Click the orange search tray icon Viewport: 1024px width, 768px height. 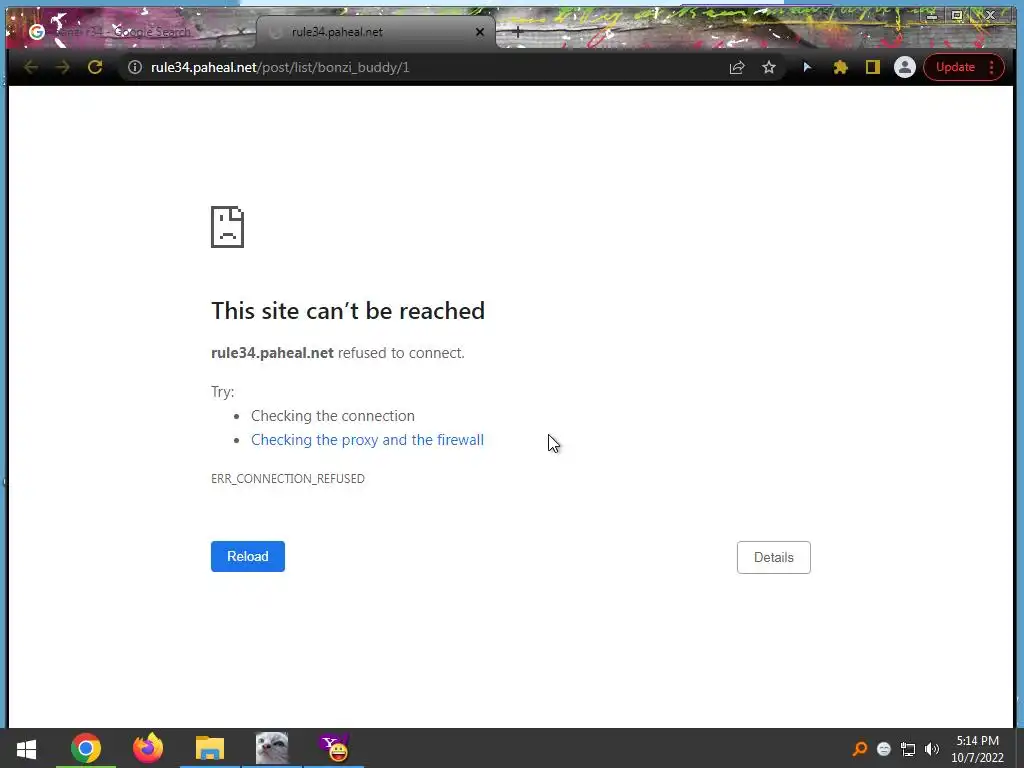(860, 748)
